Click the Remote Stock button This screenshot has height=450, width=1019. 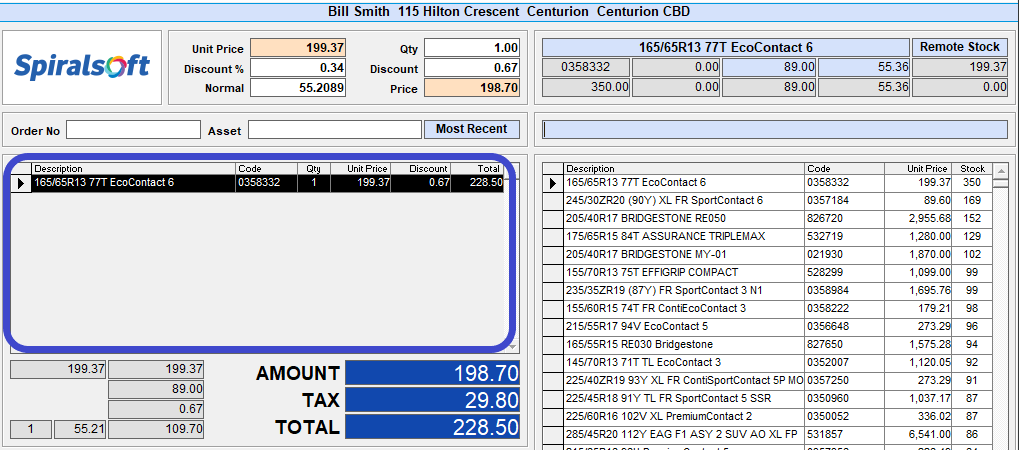coord(959,47)
